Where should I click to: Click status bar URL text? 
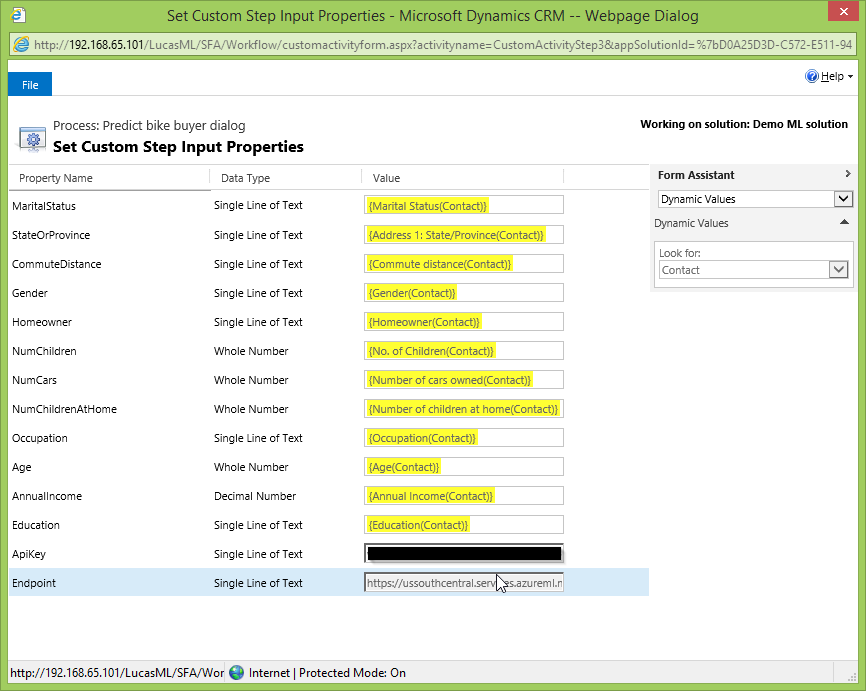(x=117, y=673)
